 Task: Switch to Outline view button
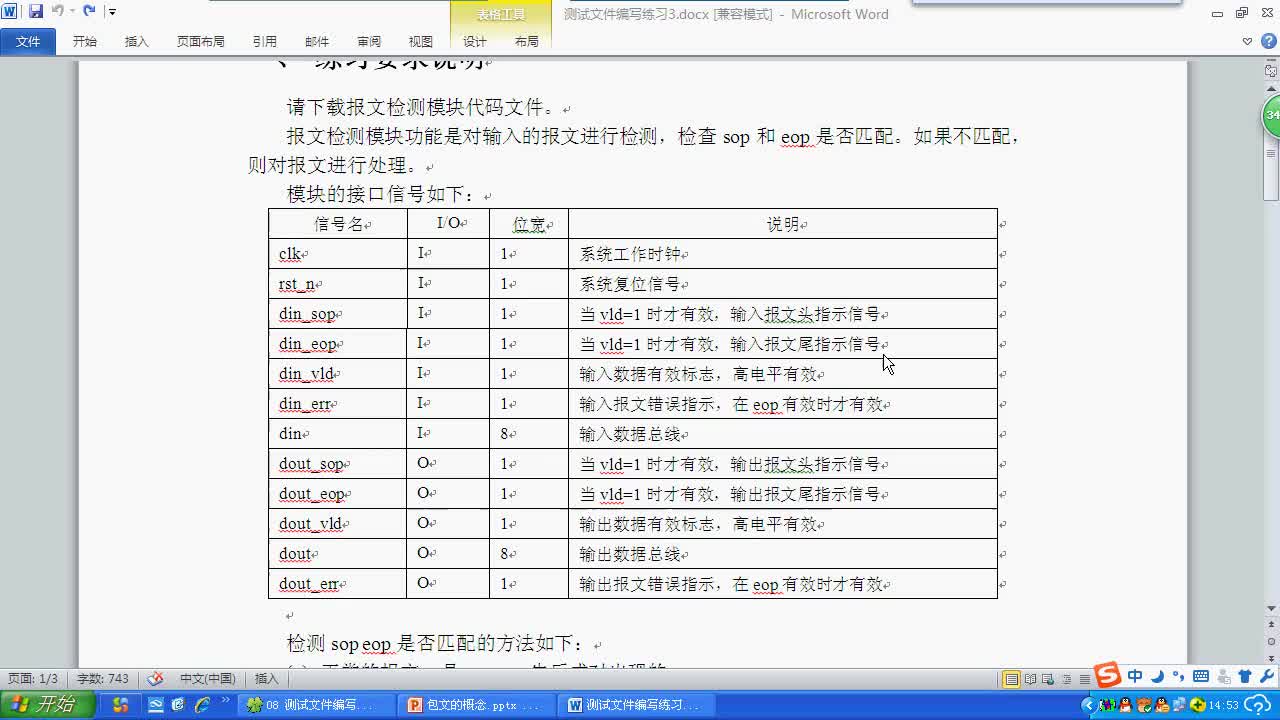click(x=1066, y=679)
